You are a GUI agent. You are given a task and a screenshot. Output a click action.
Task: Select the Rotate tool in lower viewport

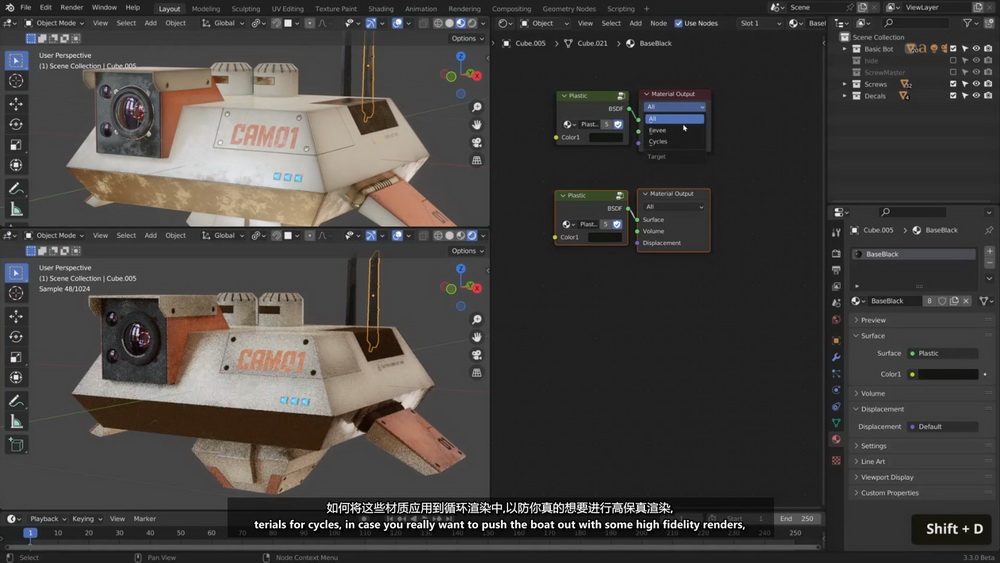(16, 337)
